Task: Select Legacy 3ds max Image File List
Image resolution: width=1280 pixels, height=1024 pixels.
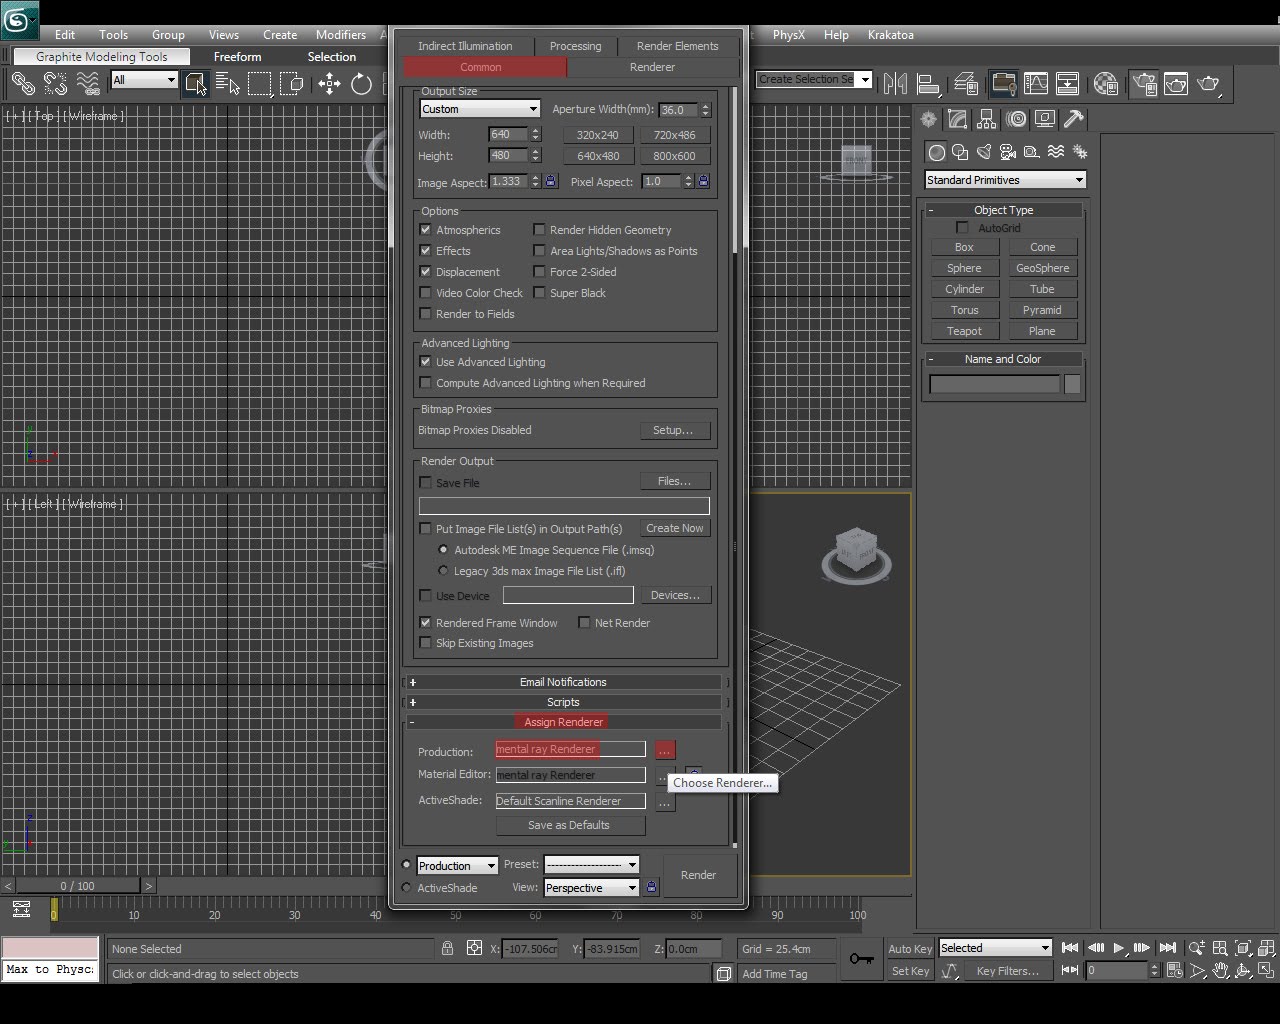Action: (444, 571)
